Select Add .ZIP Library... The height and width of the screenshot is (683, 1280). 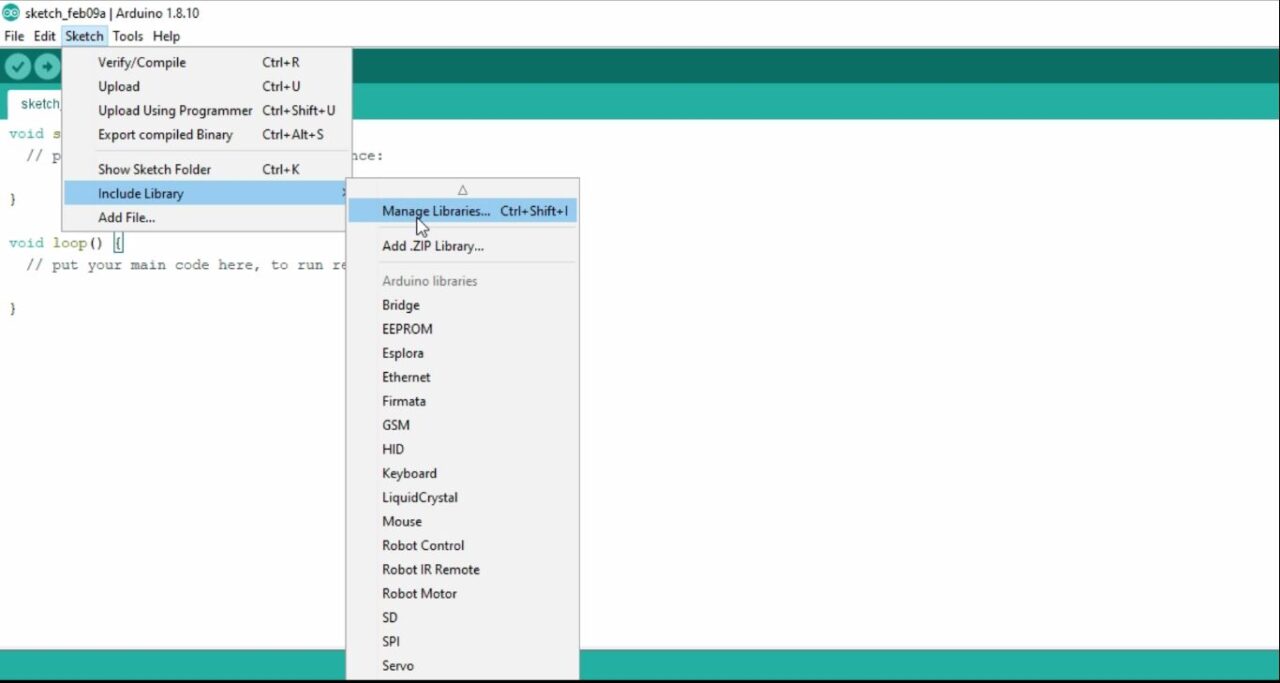[462, 245]
